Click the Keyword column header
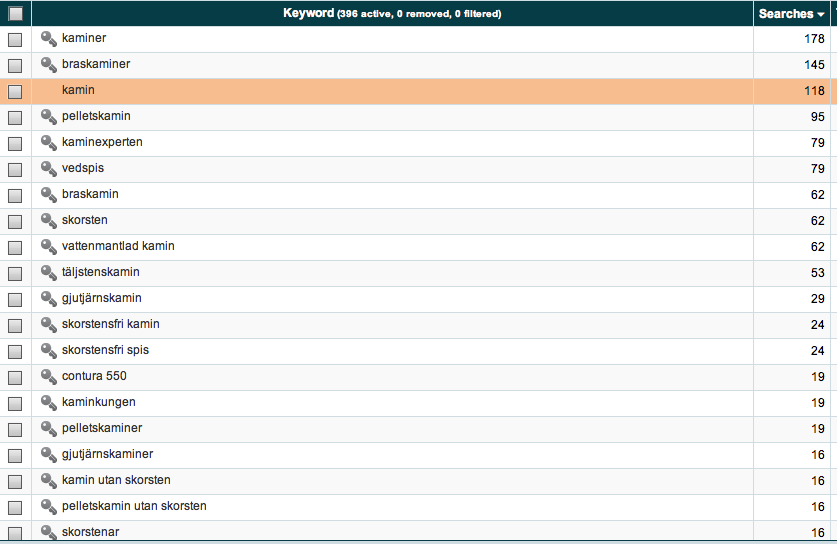Image resolution: width=837 pixels, height=544 pixels. tap(391, 14)
